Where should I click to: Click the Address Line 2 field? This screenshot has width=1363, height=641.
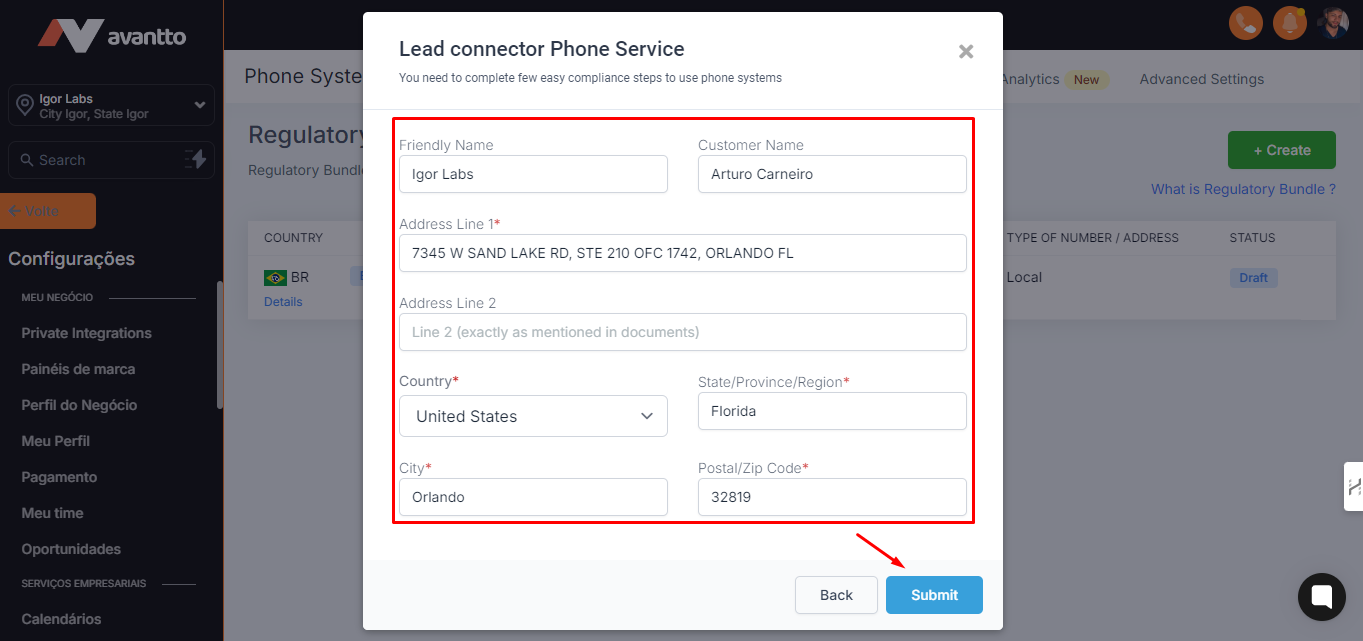[682, 332]
